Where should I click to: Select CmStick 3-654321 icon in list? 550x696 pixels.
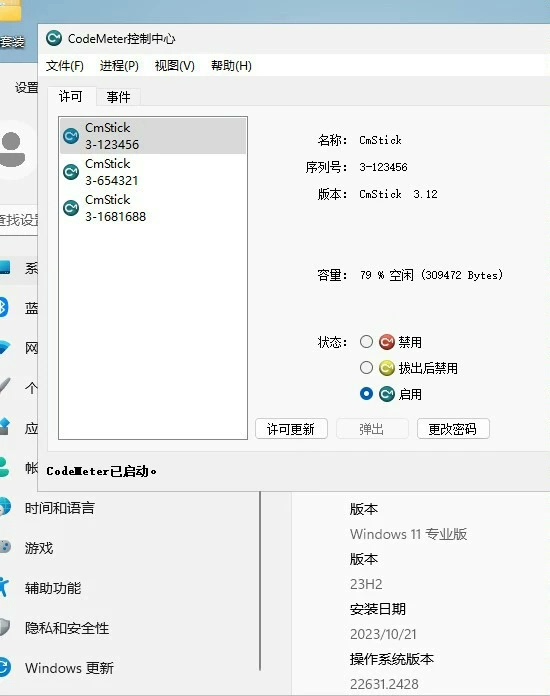click(x=71, y=172)
